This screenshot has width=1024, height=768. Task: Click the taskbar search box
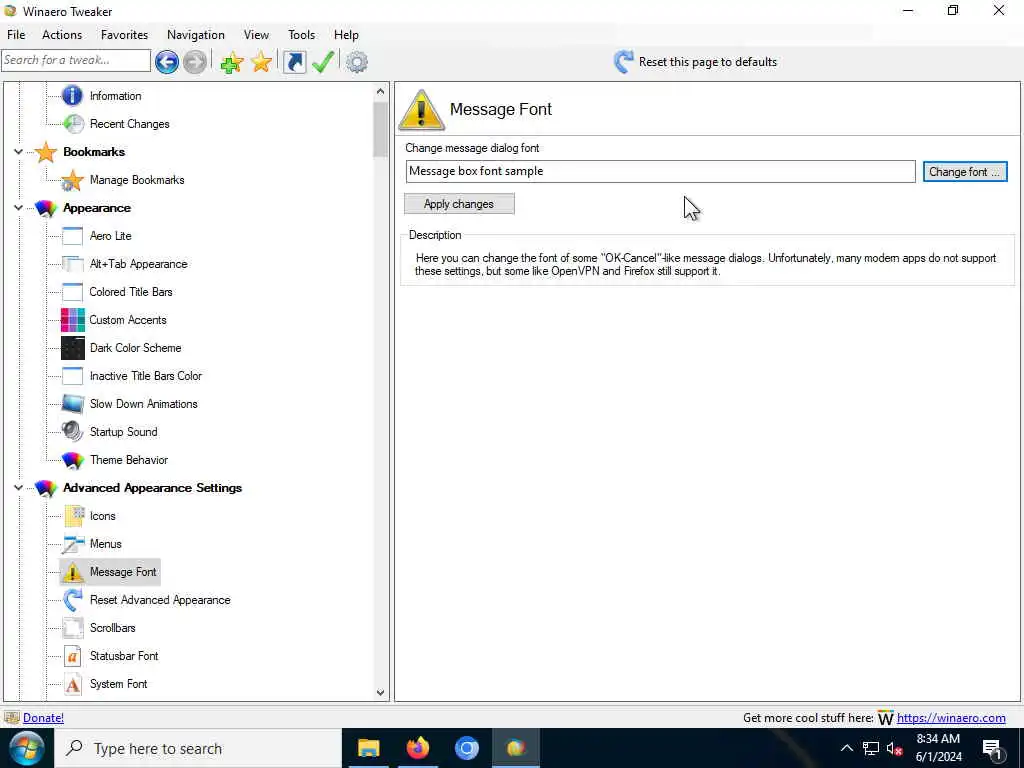coord(198,748)
